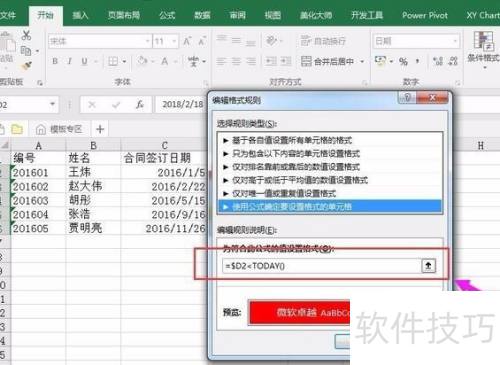Select column C header
Screen dimensions: 500x365
(x=165, y=146)
